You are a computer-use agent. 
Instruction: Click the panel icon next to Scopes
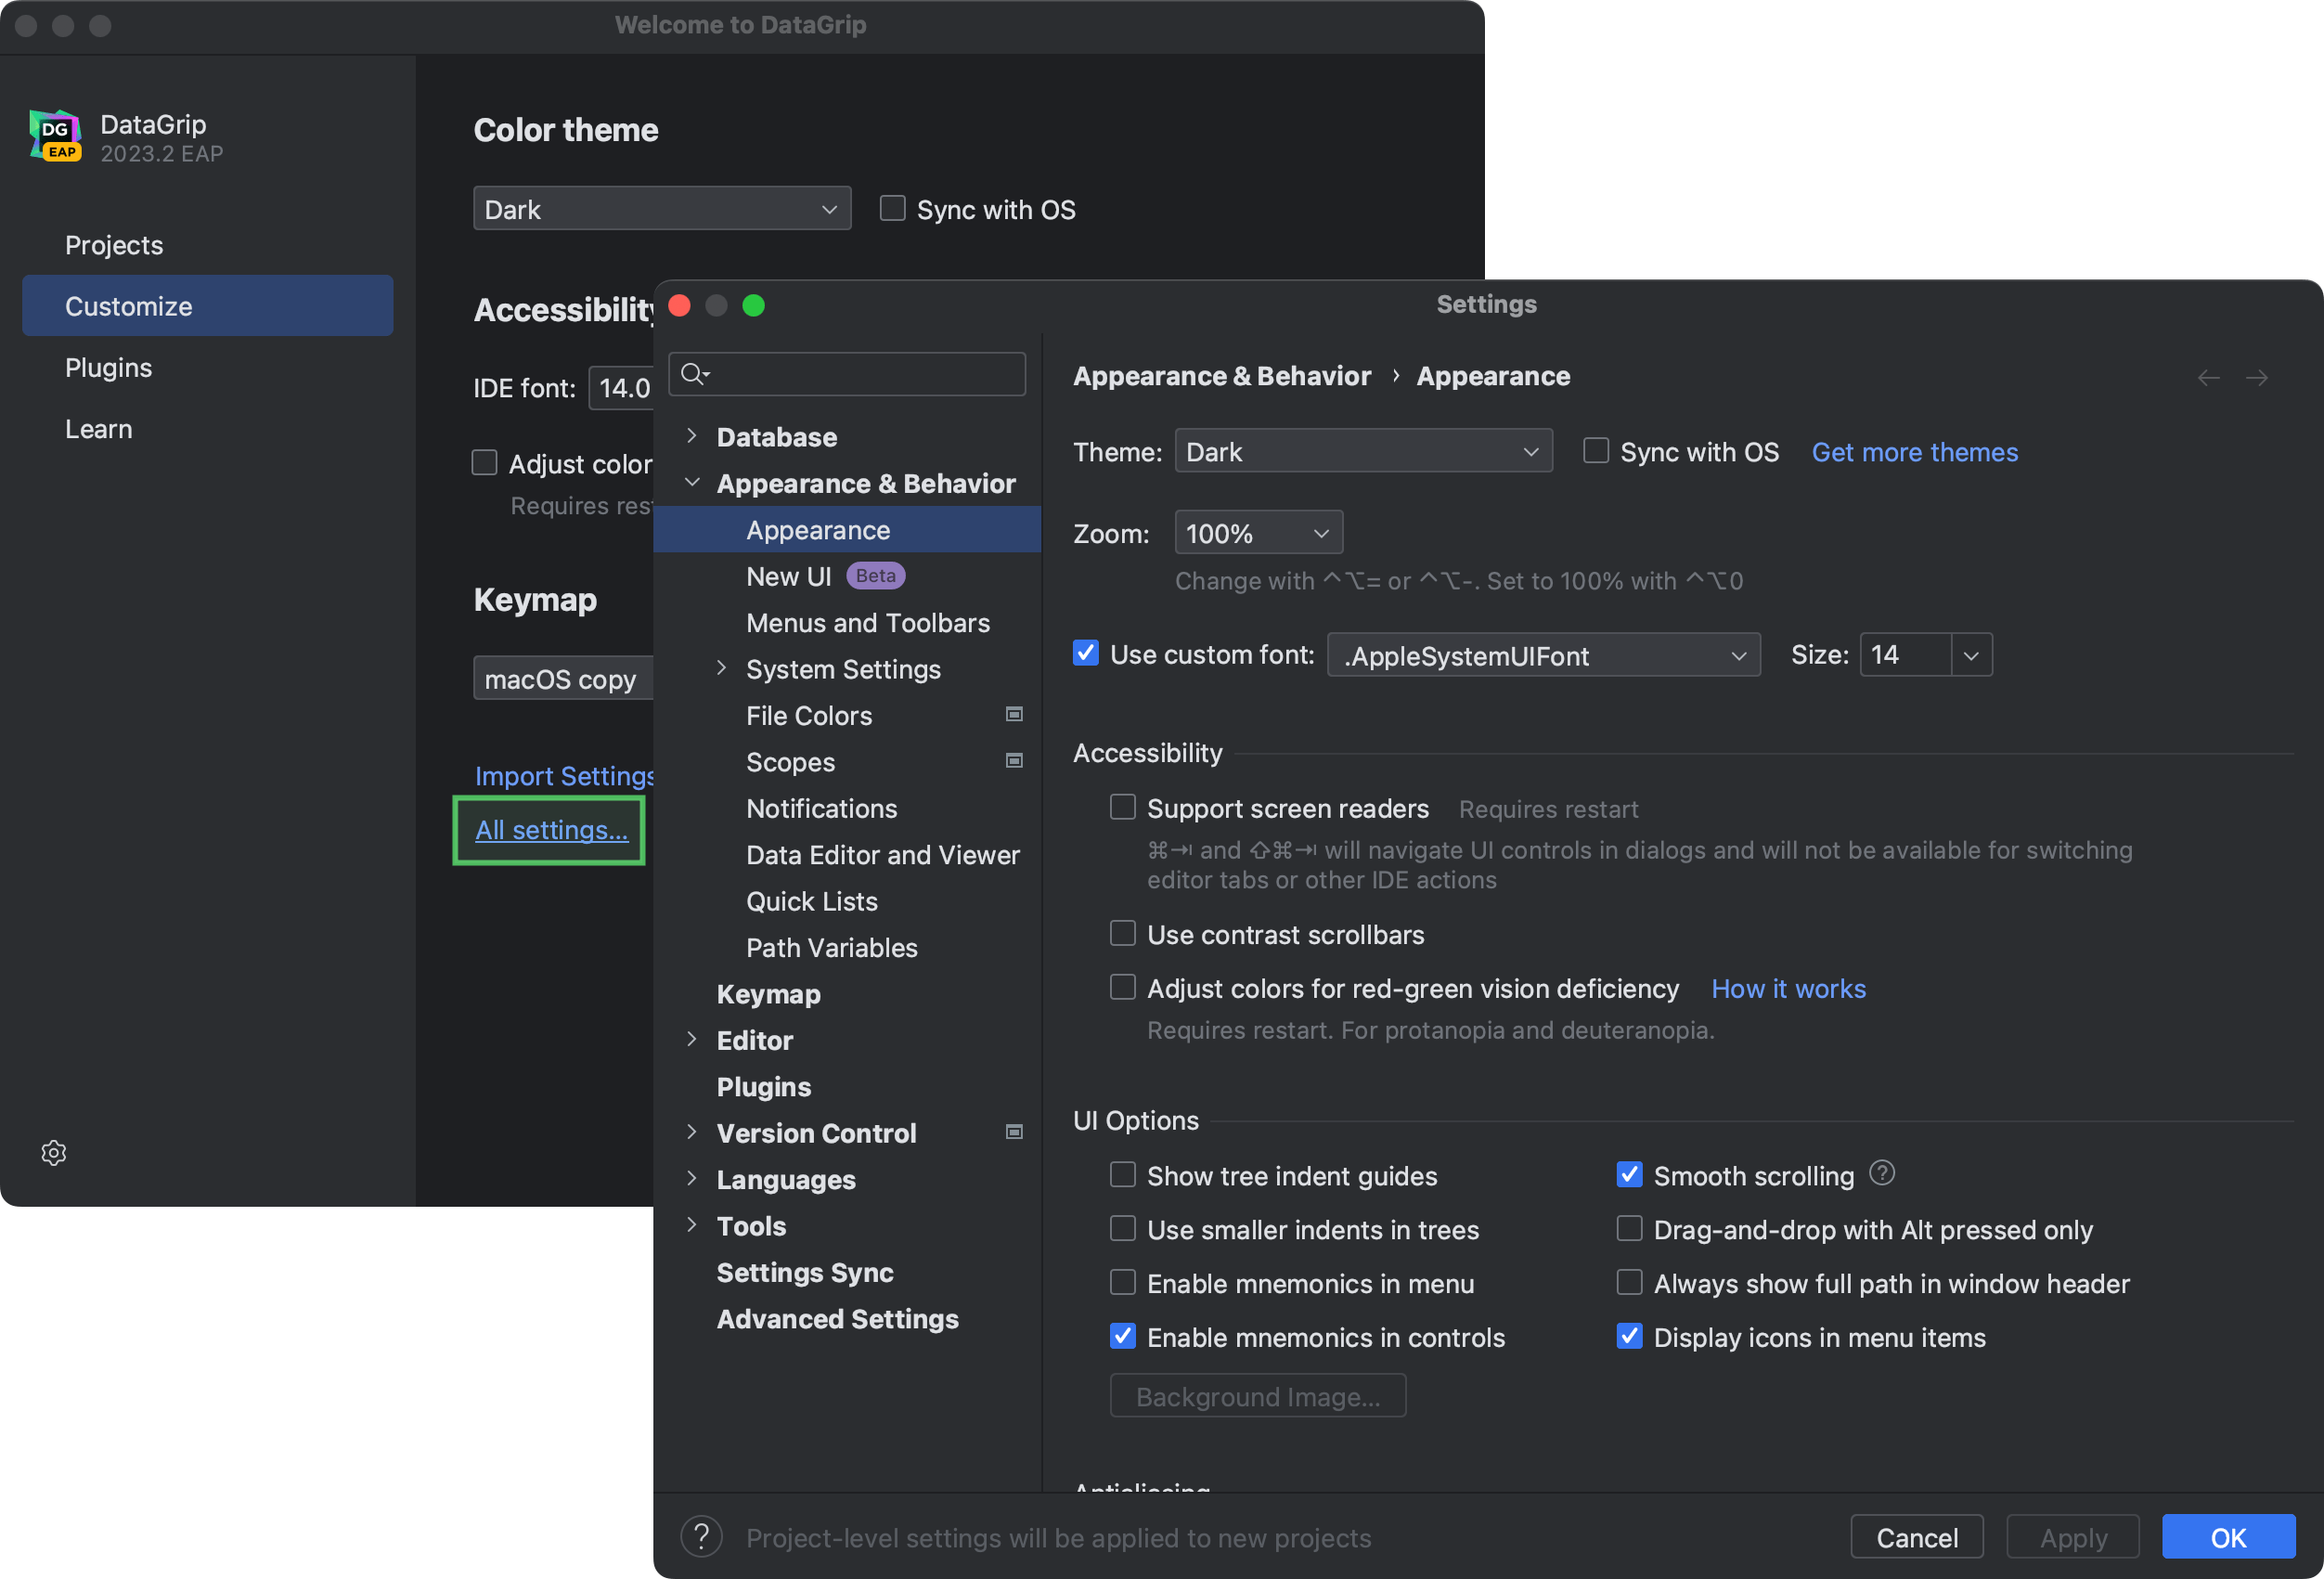[x=1014, y=761]
